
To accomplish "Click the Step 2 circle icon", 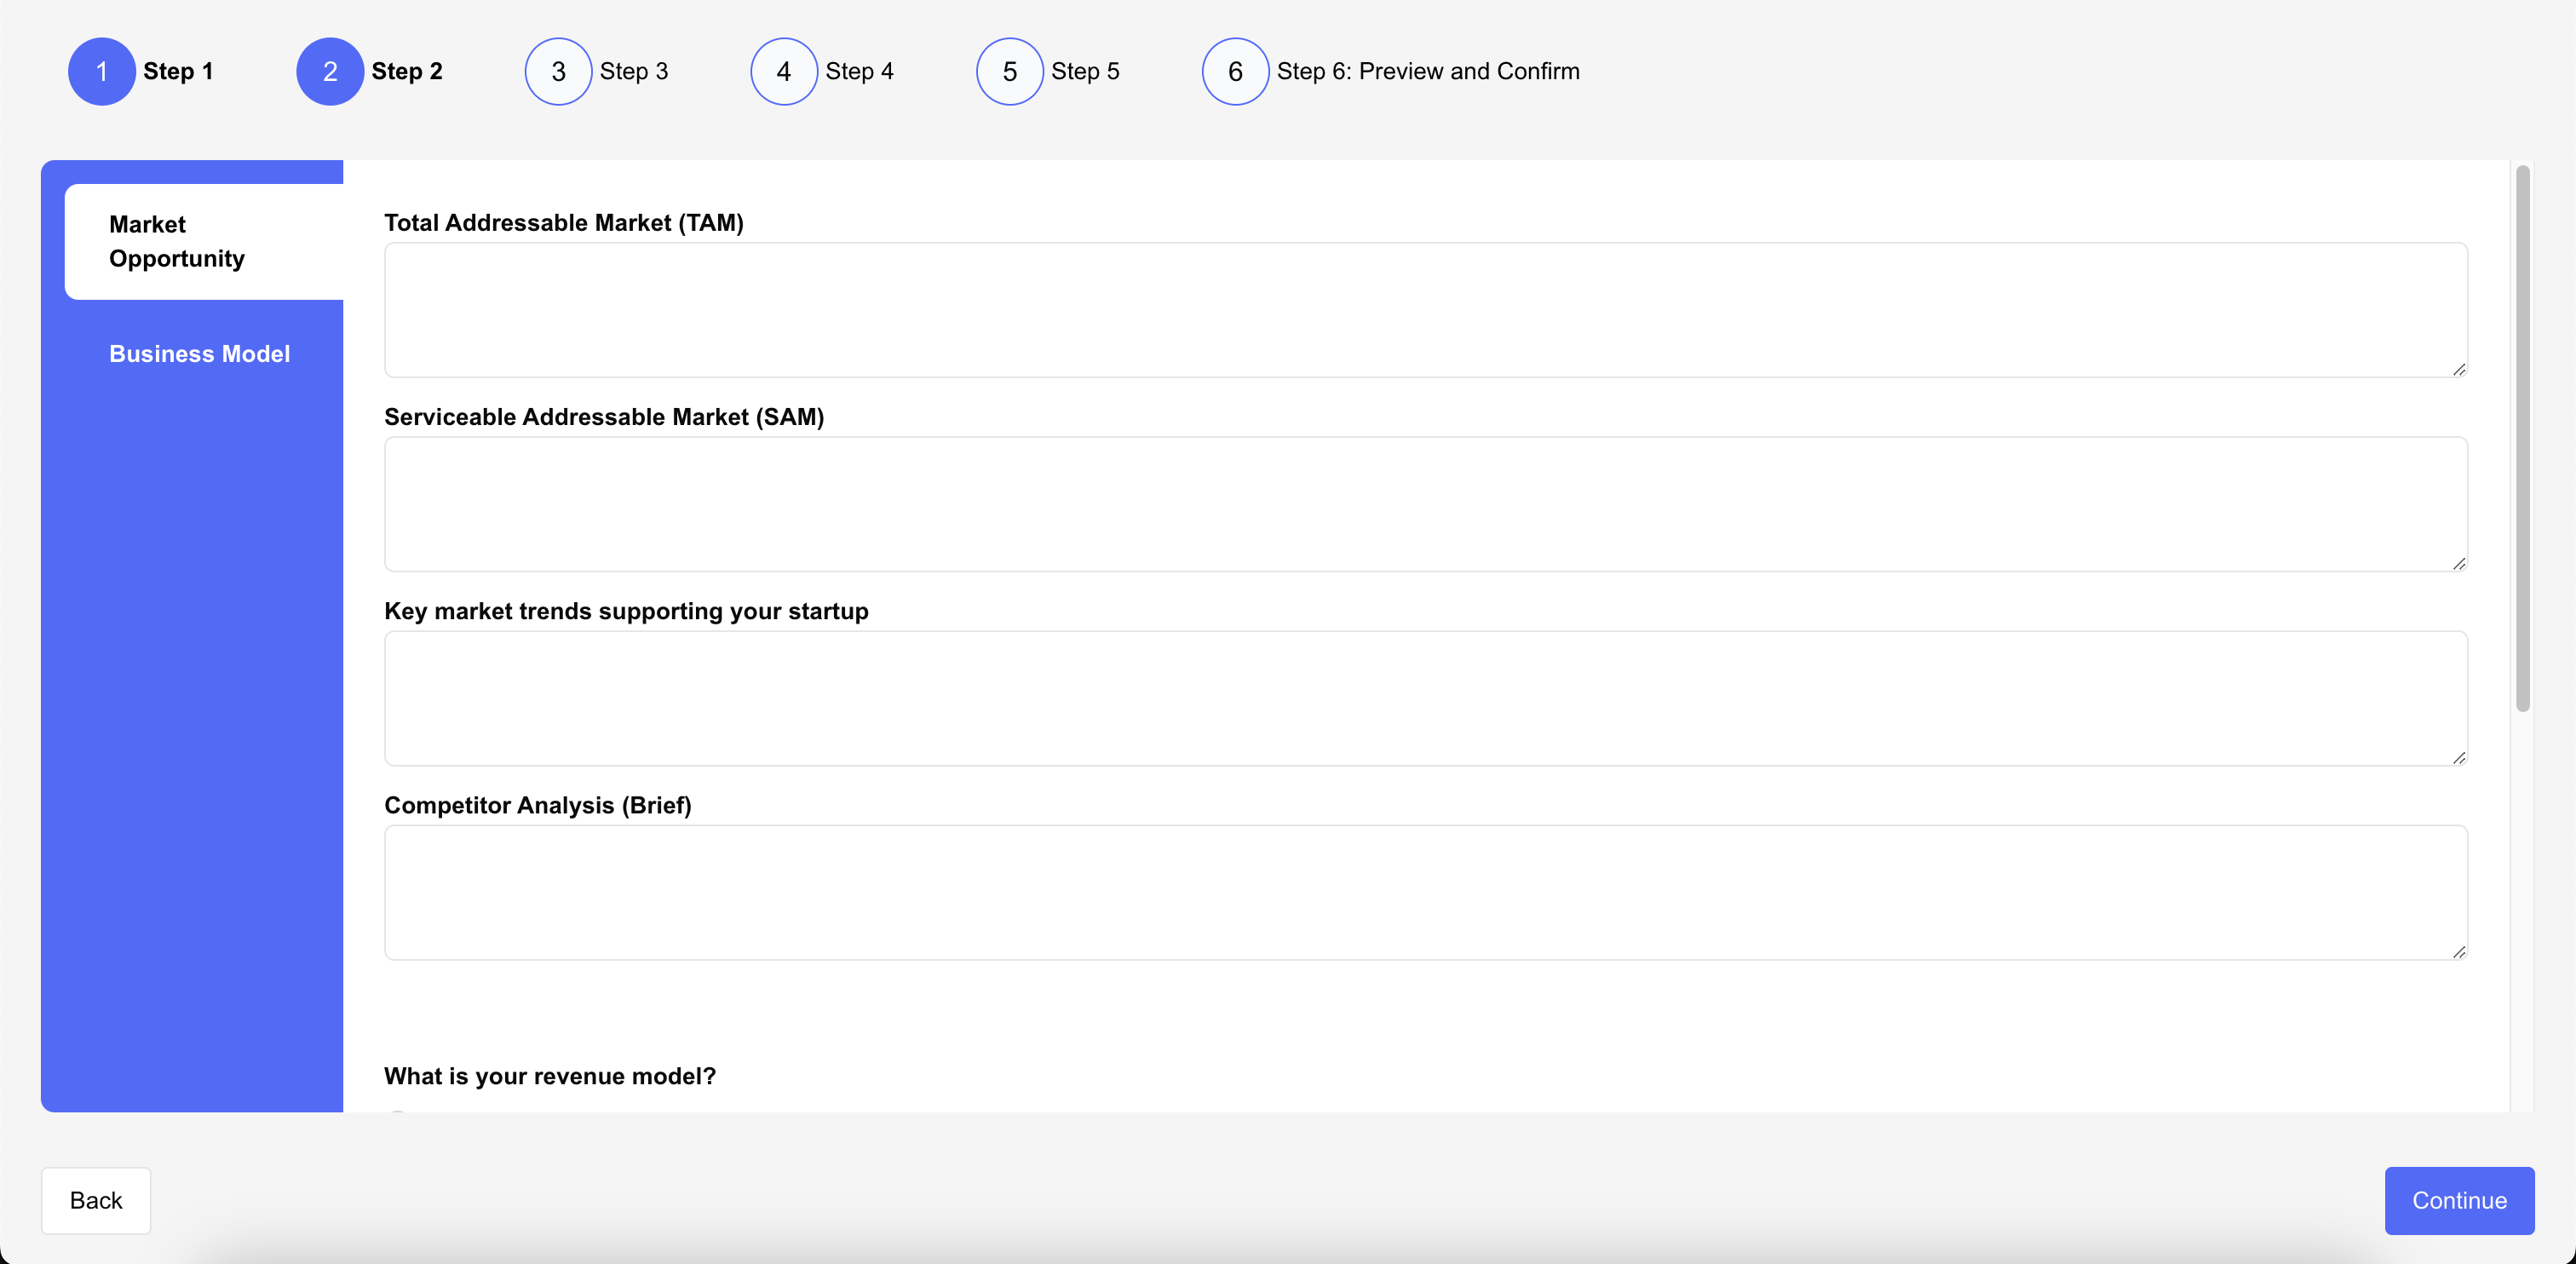I will point(329,71).
